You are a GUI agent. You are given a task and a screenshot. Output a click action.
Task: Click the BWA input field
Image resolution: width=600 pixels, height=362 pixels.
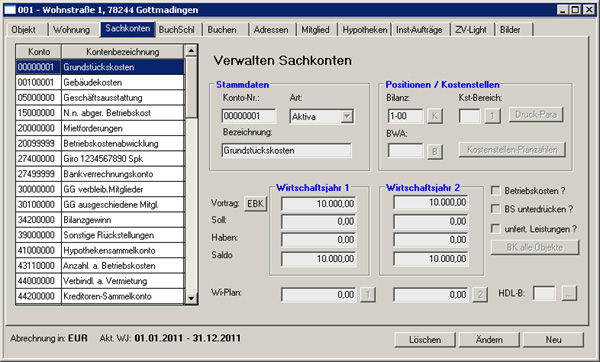click(x=405, y=150)
